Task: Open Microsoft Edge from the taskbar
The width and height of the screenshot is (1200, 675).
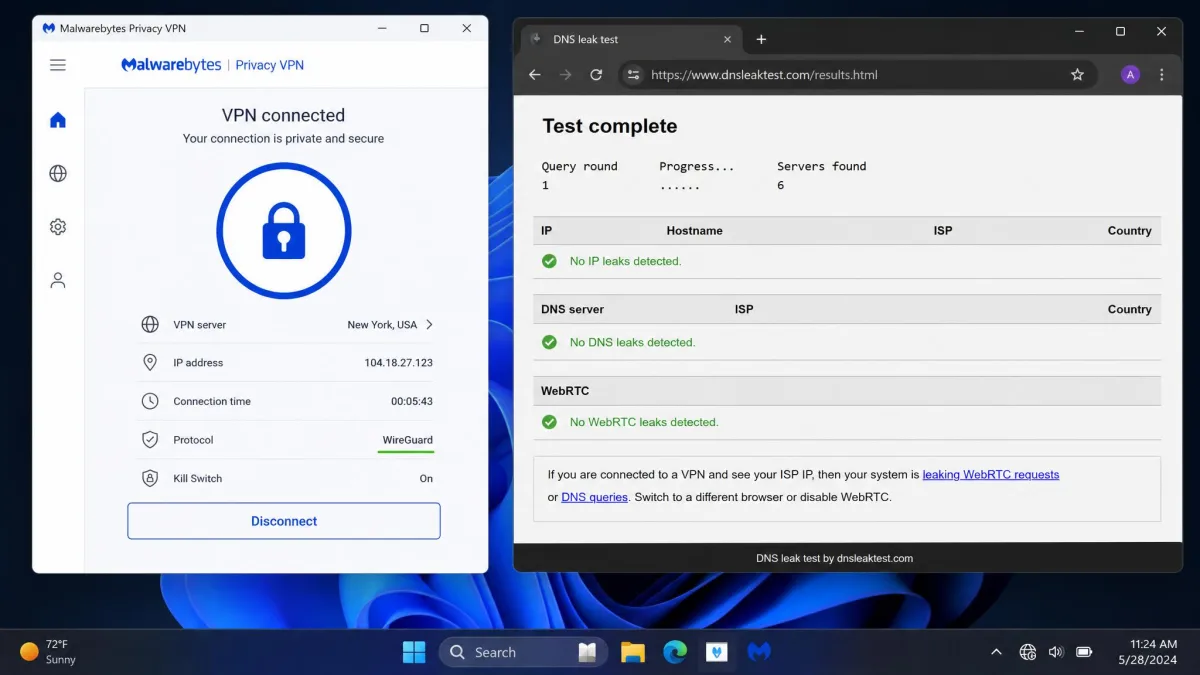Action: pyautogui.click(x=675, y=652)
